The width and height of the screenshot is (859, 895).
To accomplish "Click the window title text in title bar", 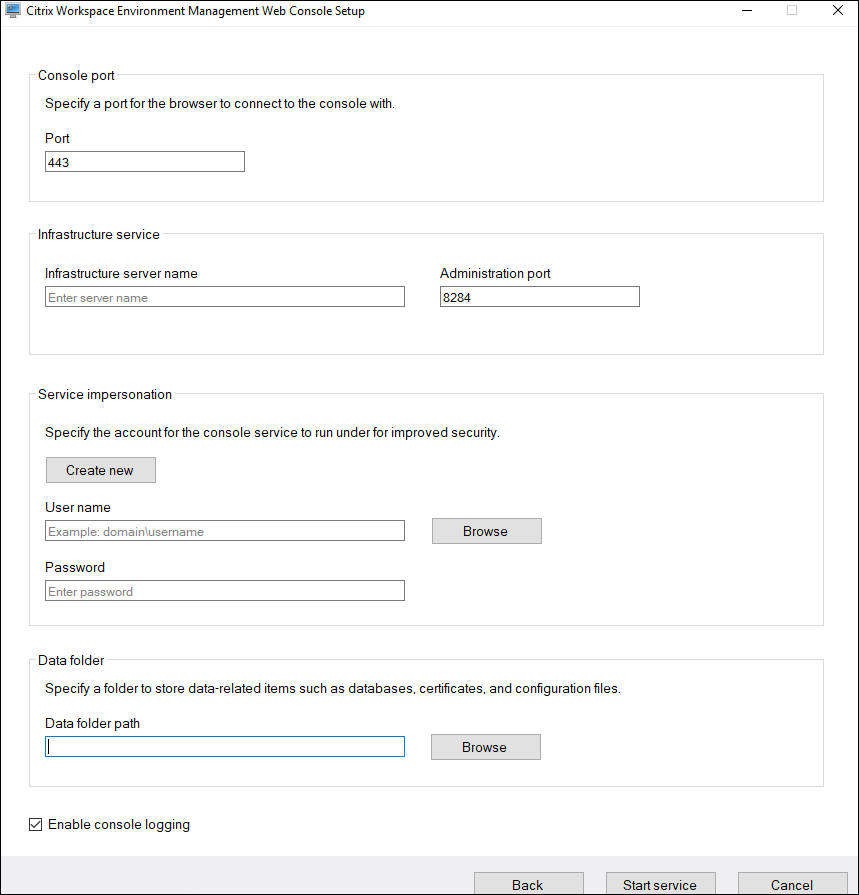I will point(196,11).
